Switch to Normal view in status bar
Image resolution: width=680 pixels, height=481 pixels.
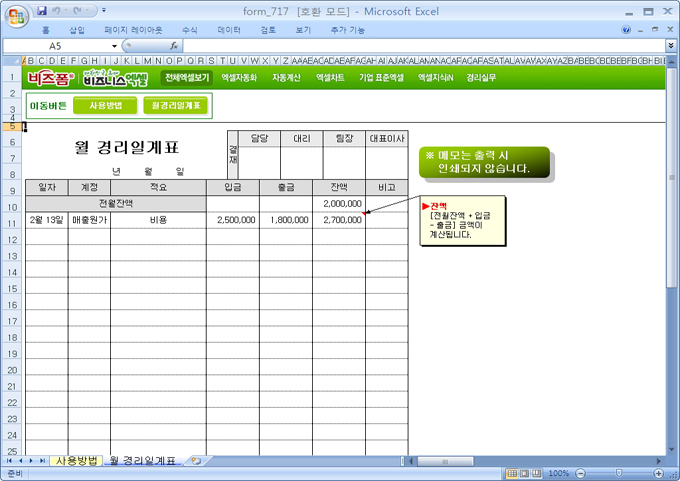pyautogui.click(x=512, y=473)
